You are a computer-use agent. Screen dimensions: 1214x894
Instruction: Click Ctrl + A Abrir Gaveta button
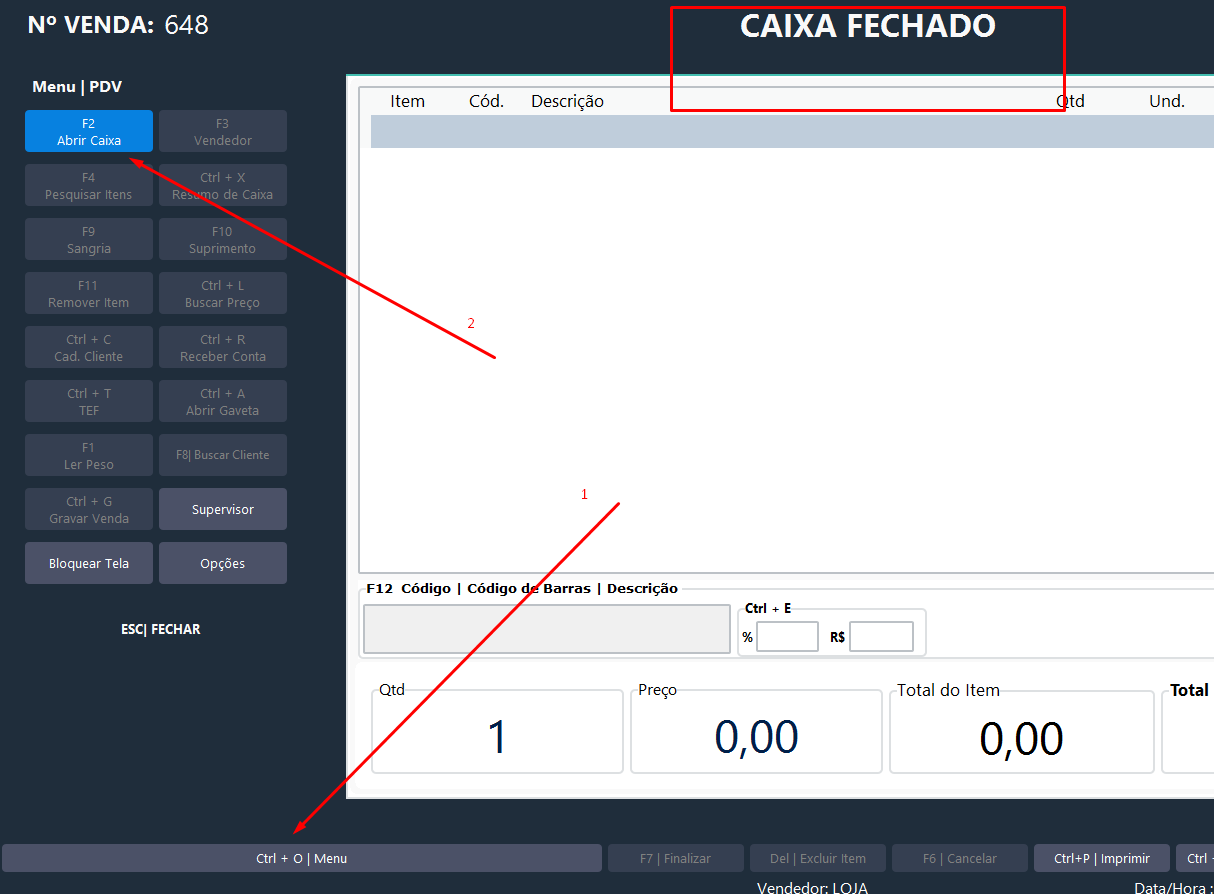click(223, 401)
